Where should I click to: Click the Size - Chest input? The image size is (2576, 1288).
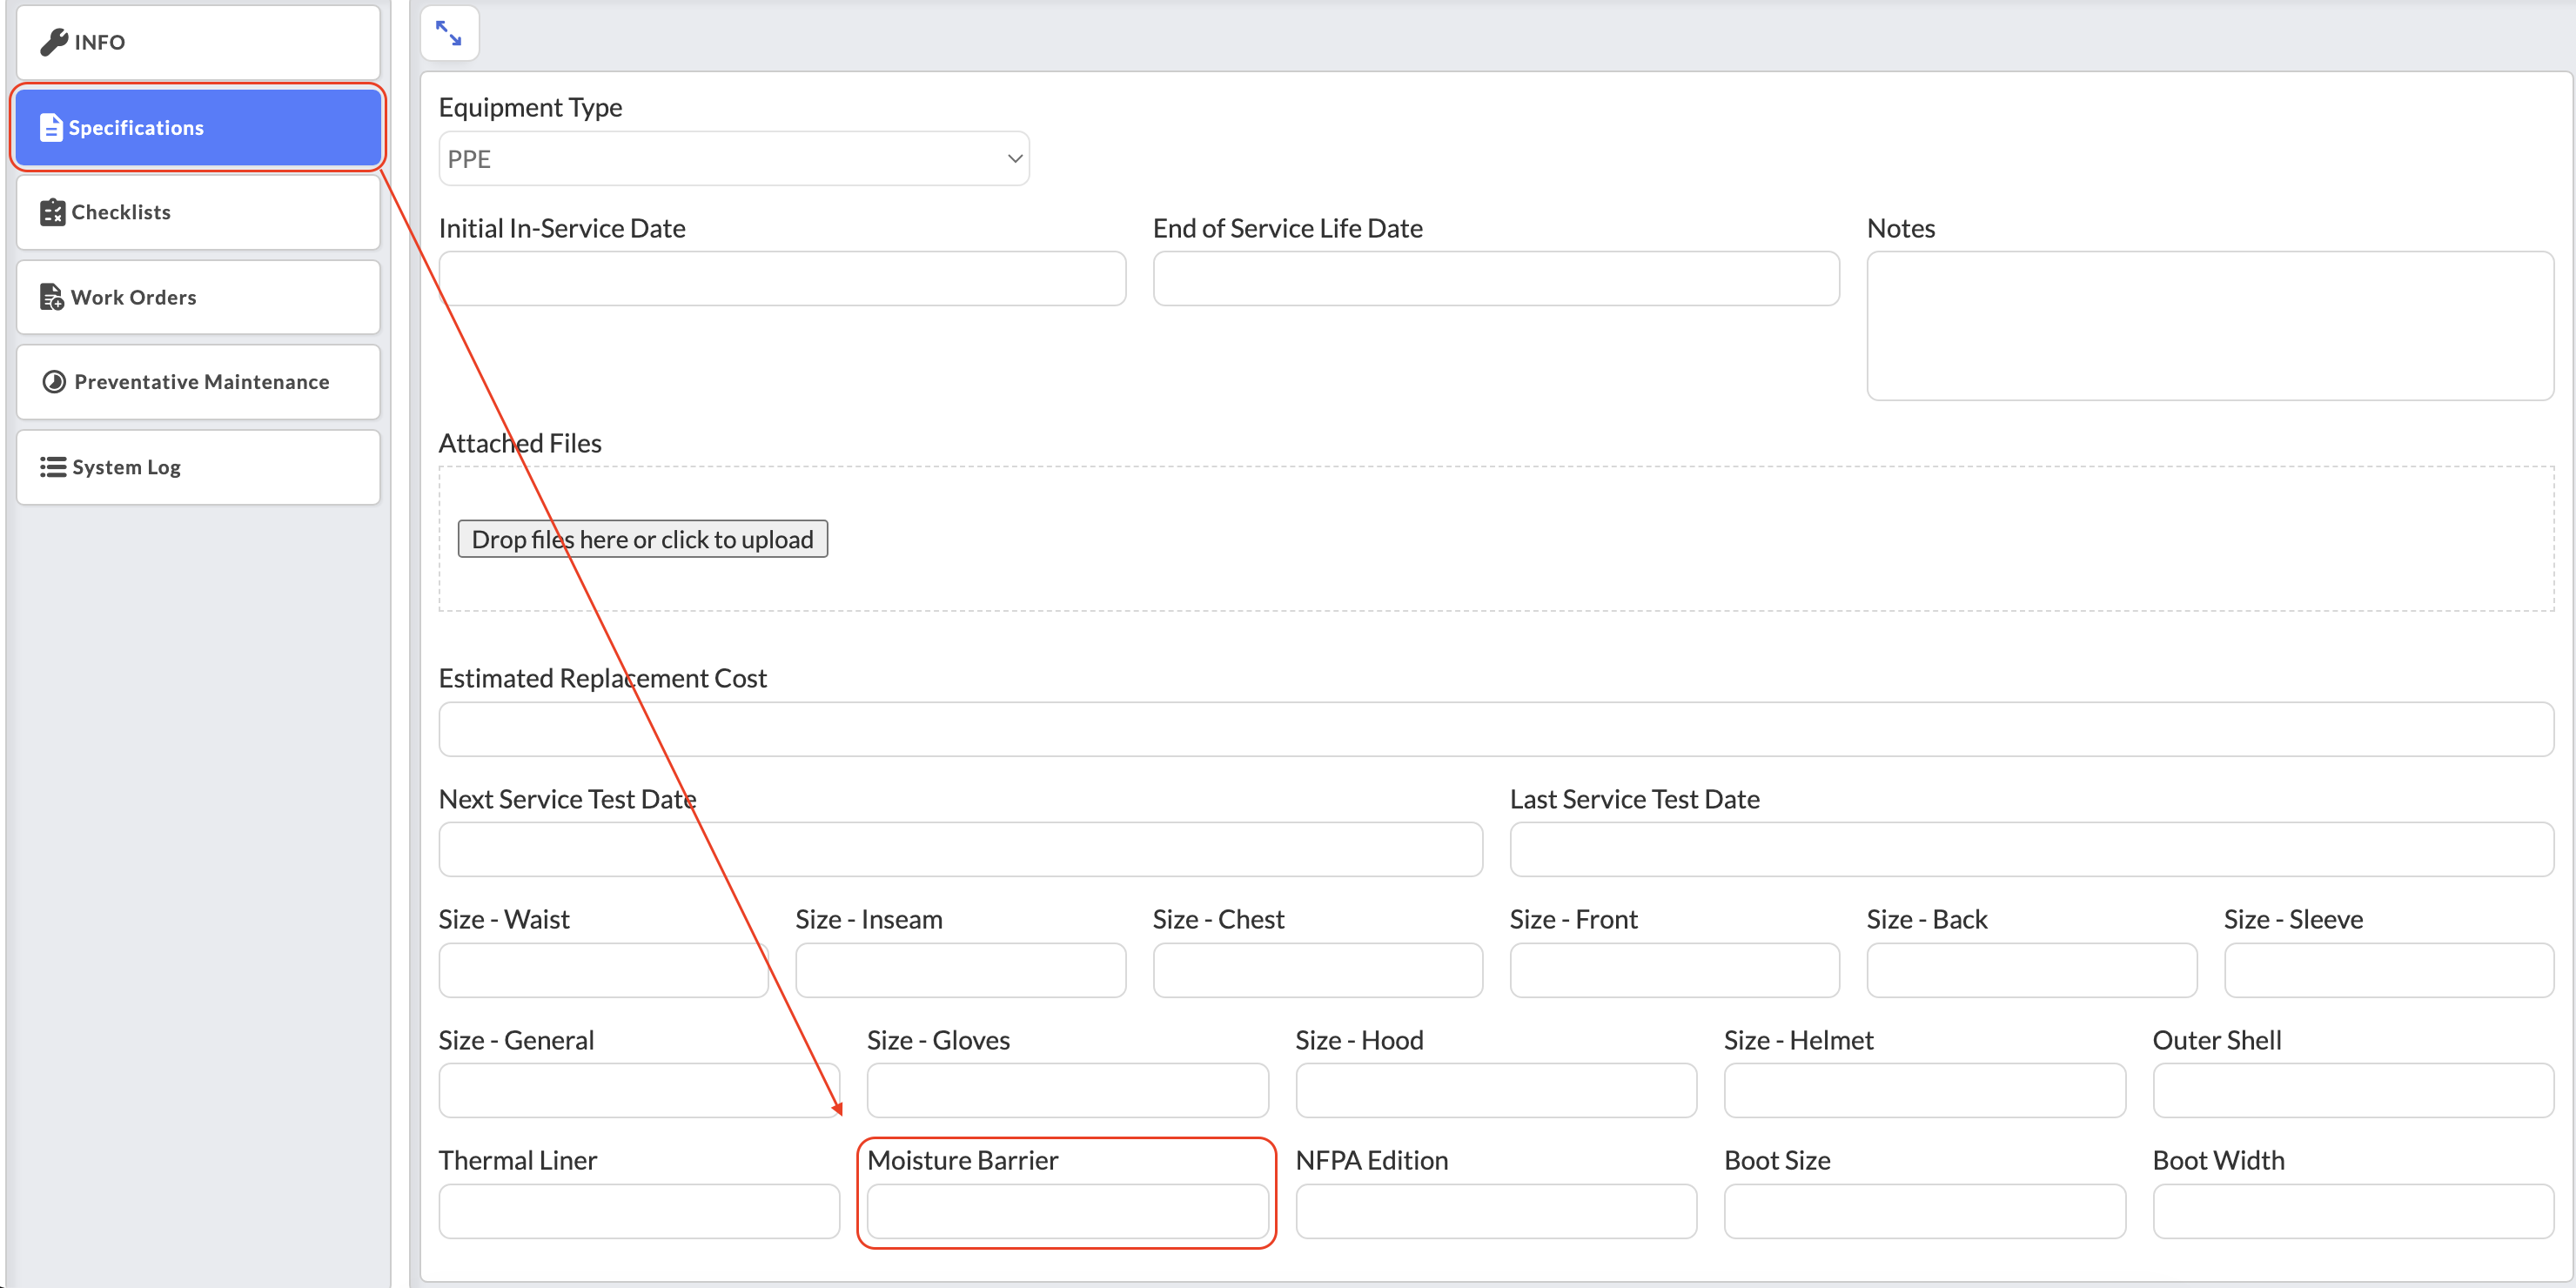1317,970
